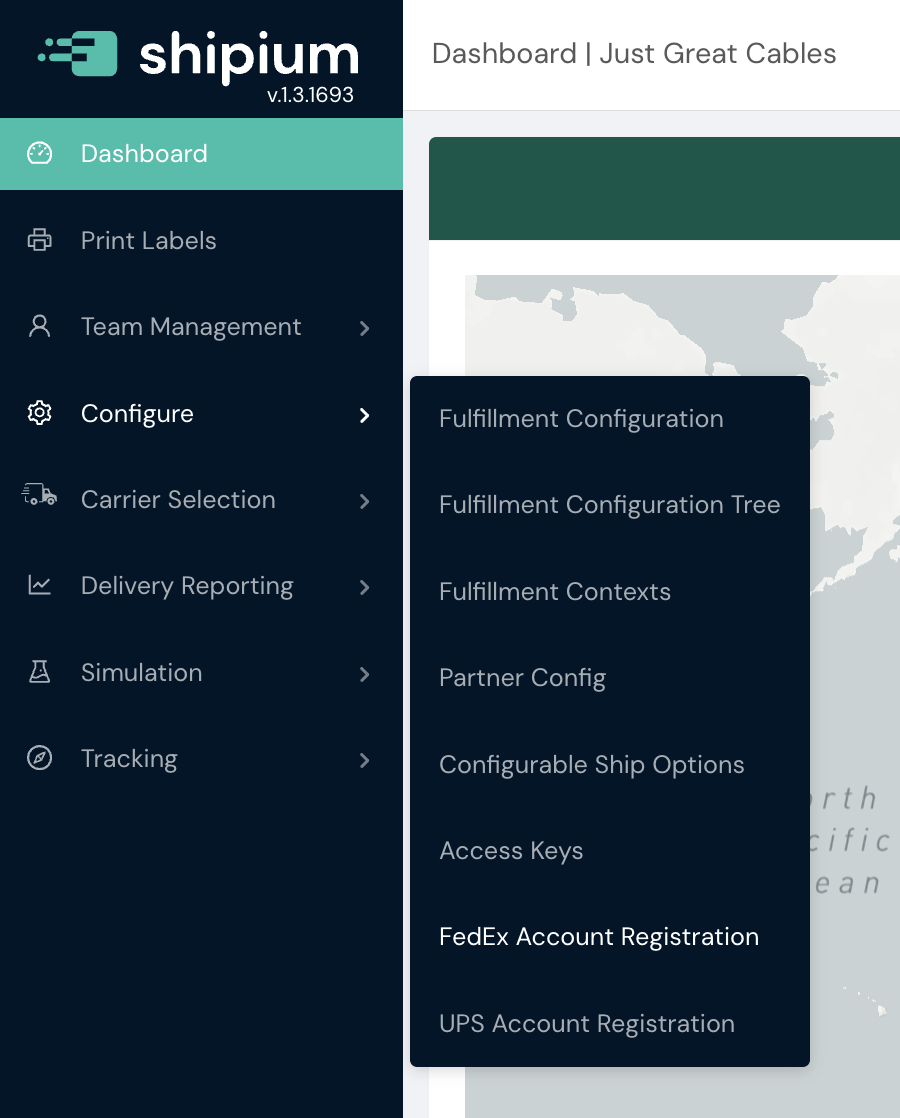
Task: Open the Dashboard menu item
Action: click(201, 154)
